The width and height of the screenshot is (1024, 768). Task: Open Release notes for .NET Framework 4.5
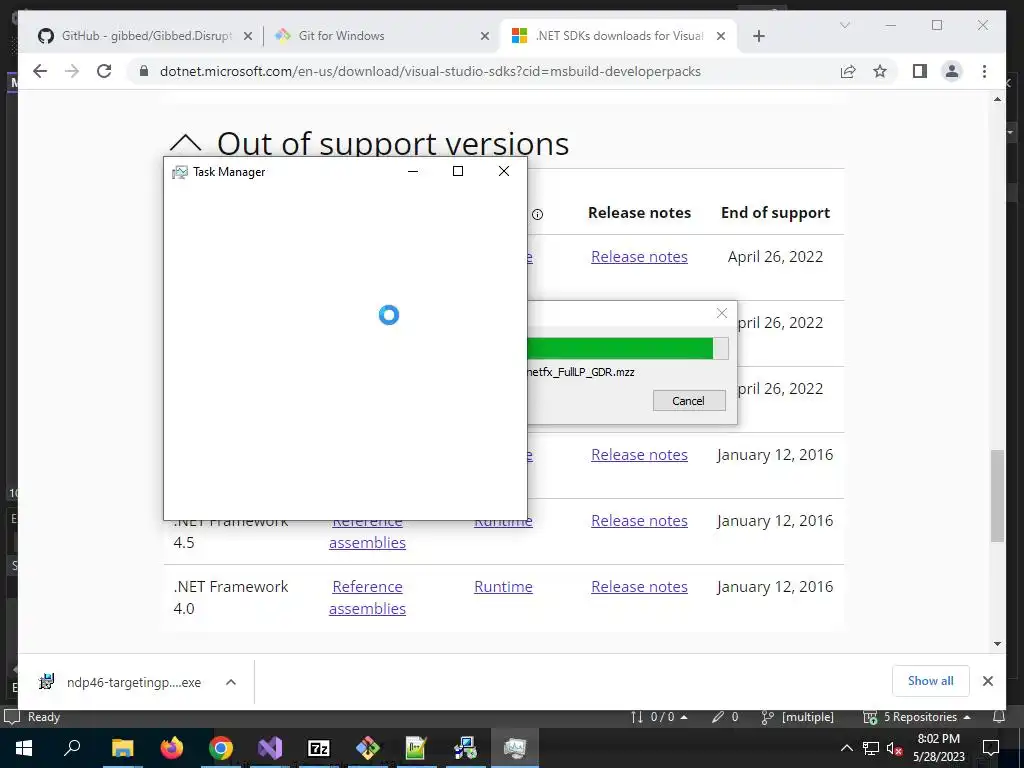click(x=639, y=520)
